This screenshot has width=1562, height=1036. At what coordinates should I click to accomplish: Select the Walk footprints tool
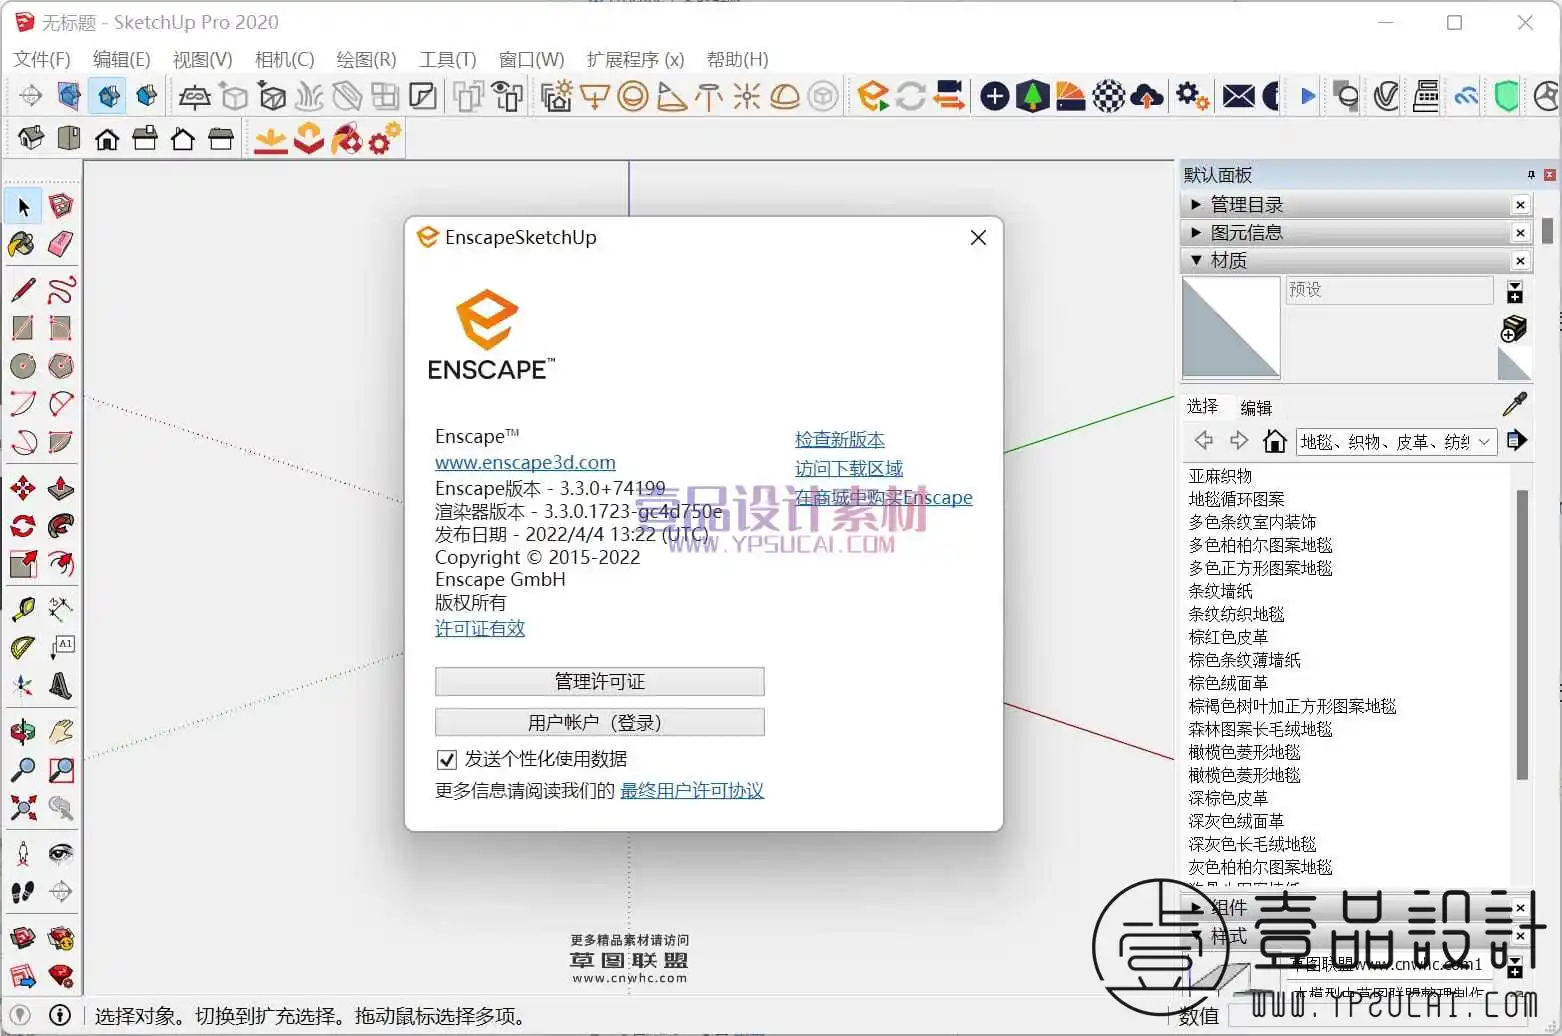[23, 892]
